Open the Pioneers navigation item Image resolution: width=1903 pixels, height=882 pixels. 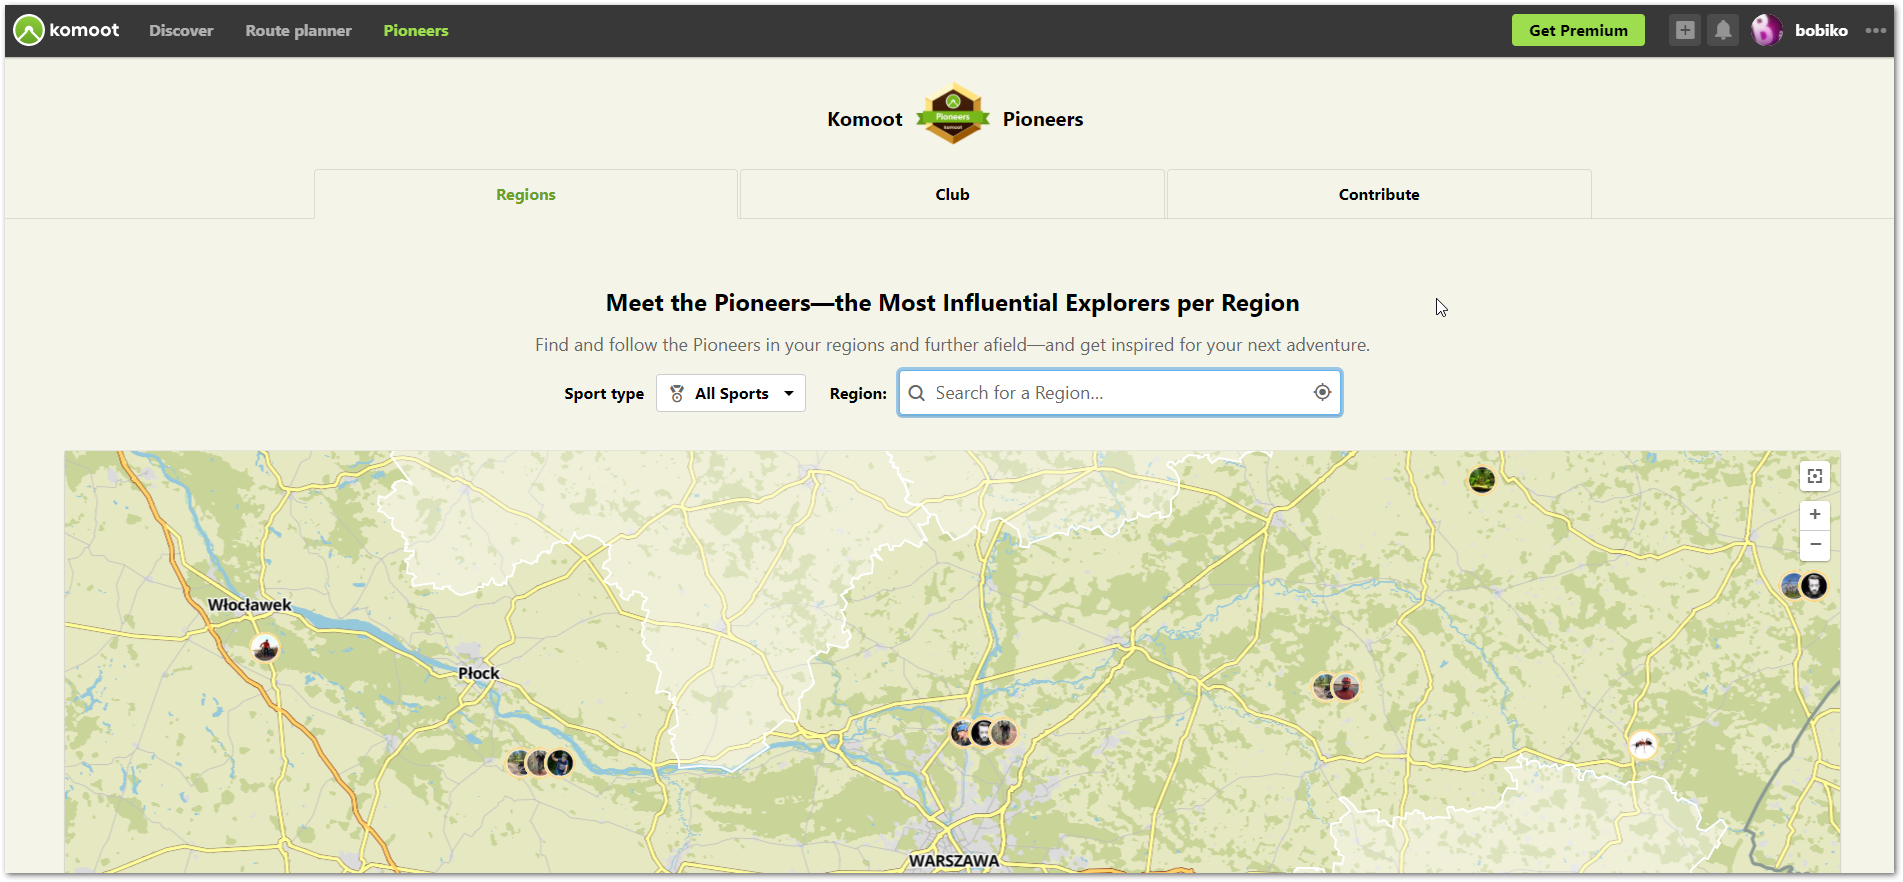(416, 31)
